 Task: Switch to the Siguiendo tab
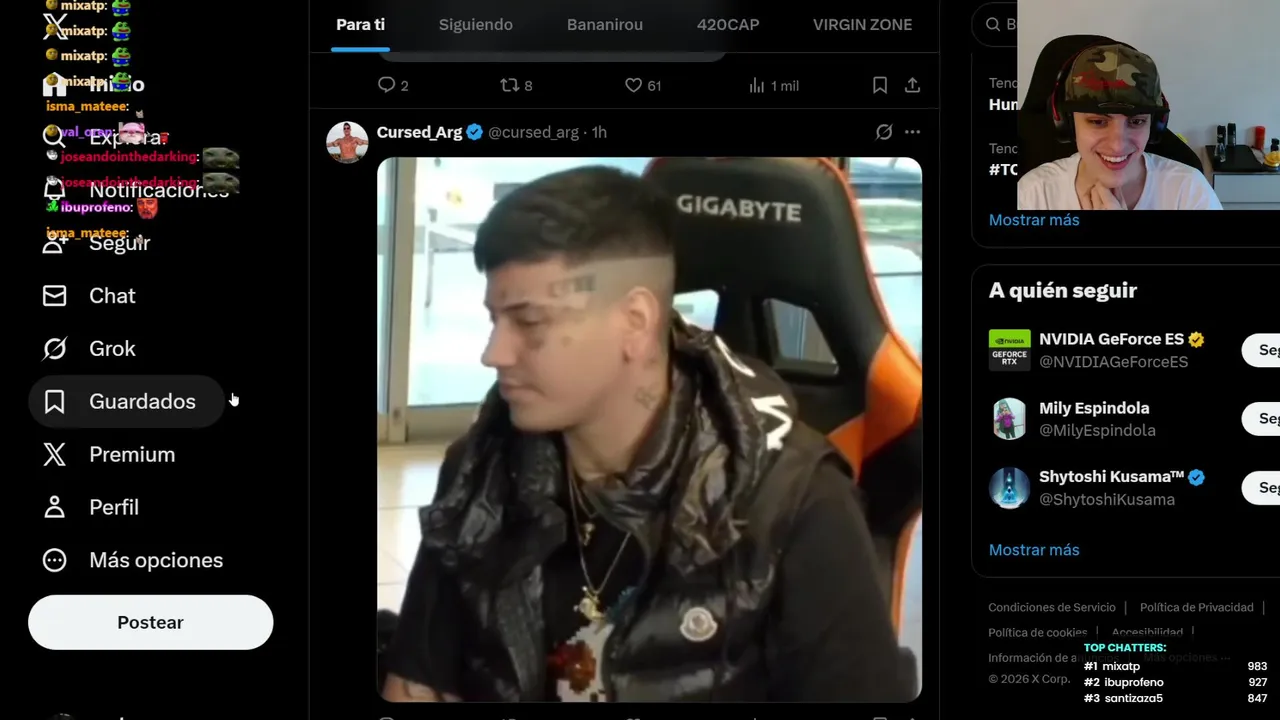point(476,25)
